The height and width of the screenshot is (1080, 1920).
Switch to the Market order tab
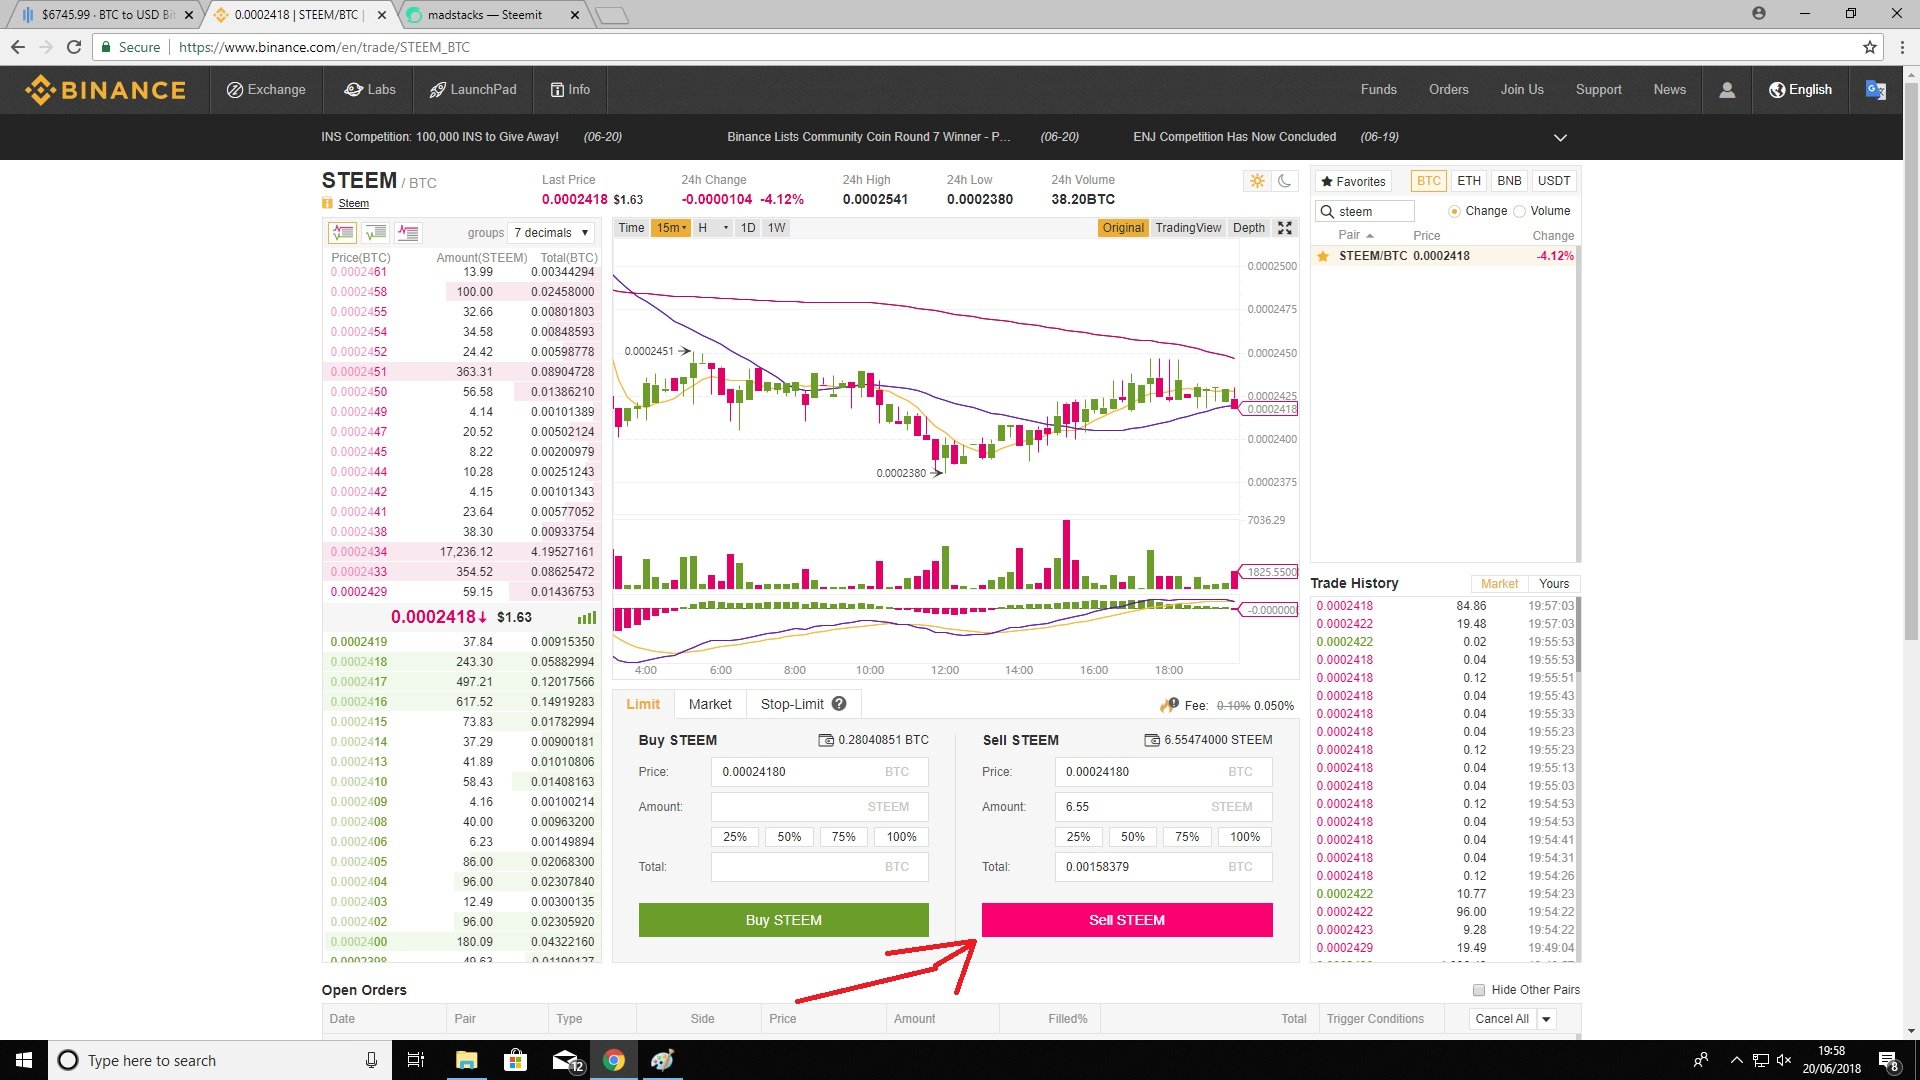709,704
